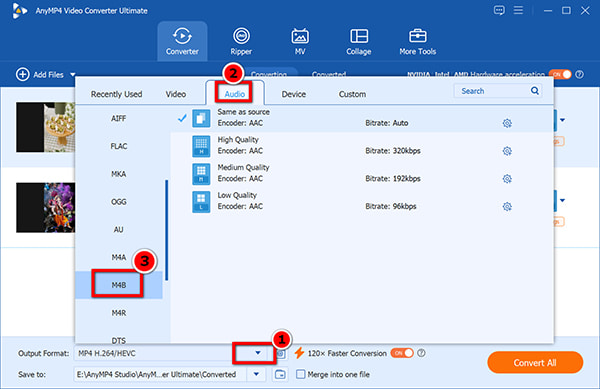Image resolution: width=600 pixels, height=389 pixels.
Task: Click the Convert All button
Action: coord(535,363)
